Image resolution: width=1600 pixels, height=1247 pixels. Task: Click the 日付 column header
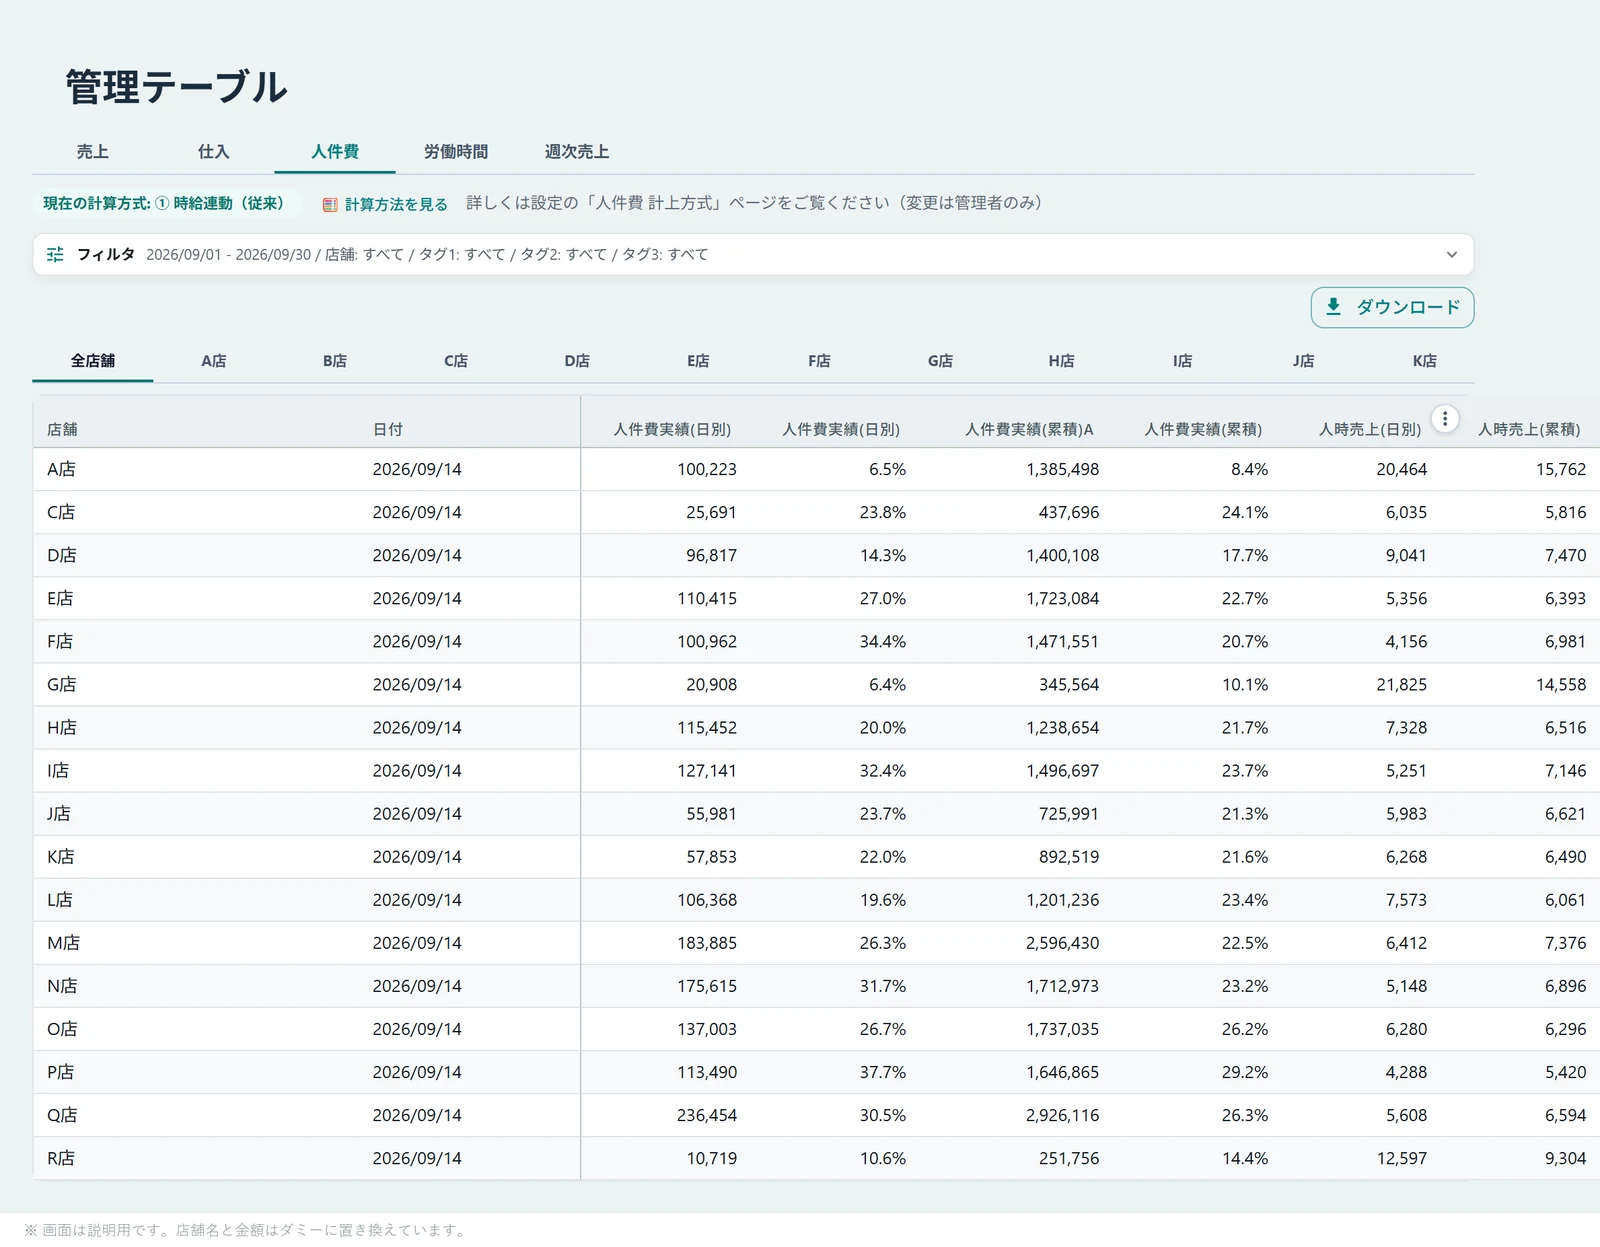pyautogui.click(x=388, y=429)
